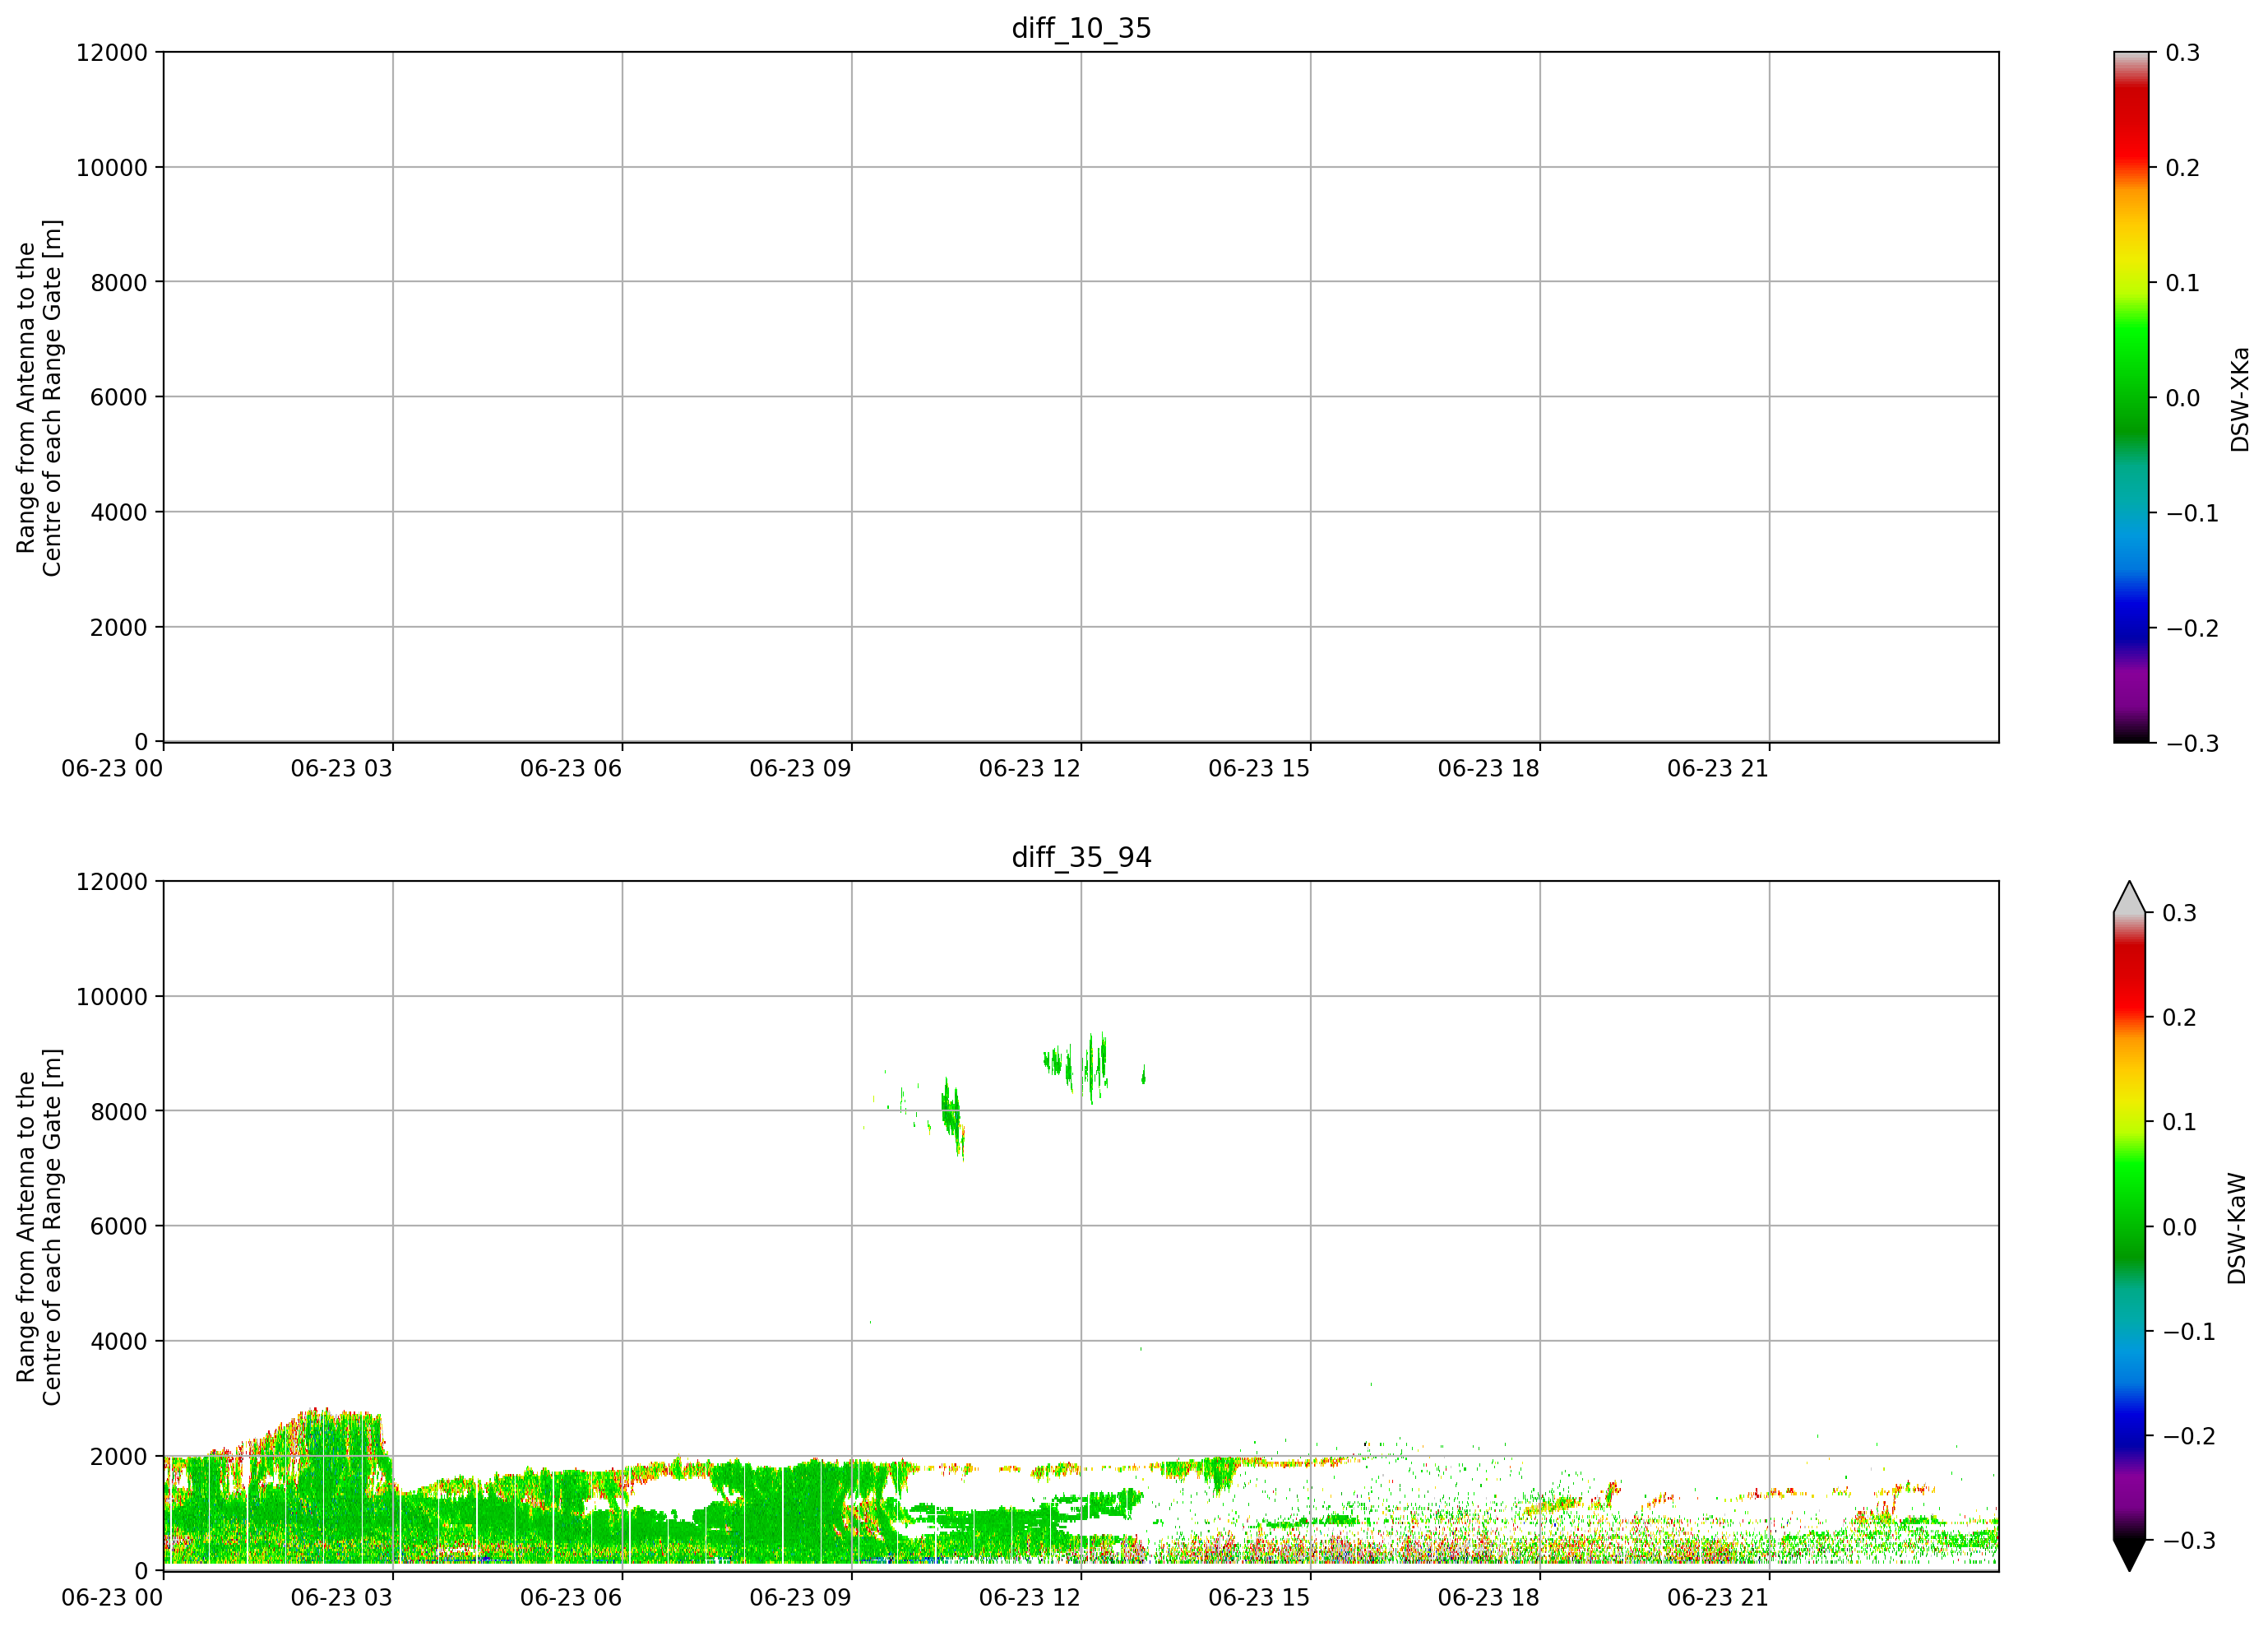Click the 0.3 tick on DSW-XKa colorbar

click(x=2183, y=53)
